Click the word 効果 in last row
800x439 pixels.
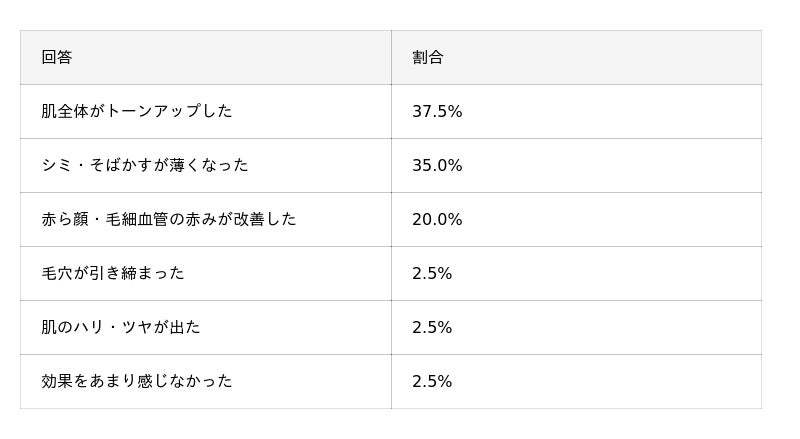click(x=57, y=381)
